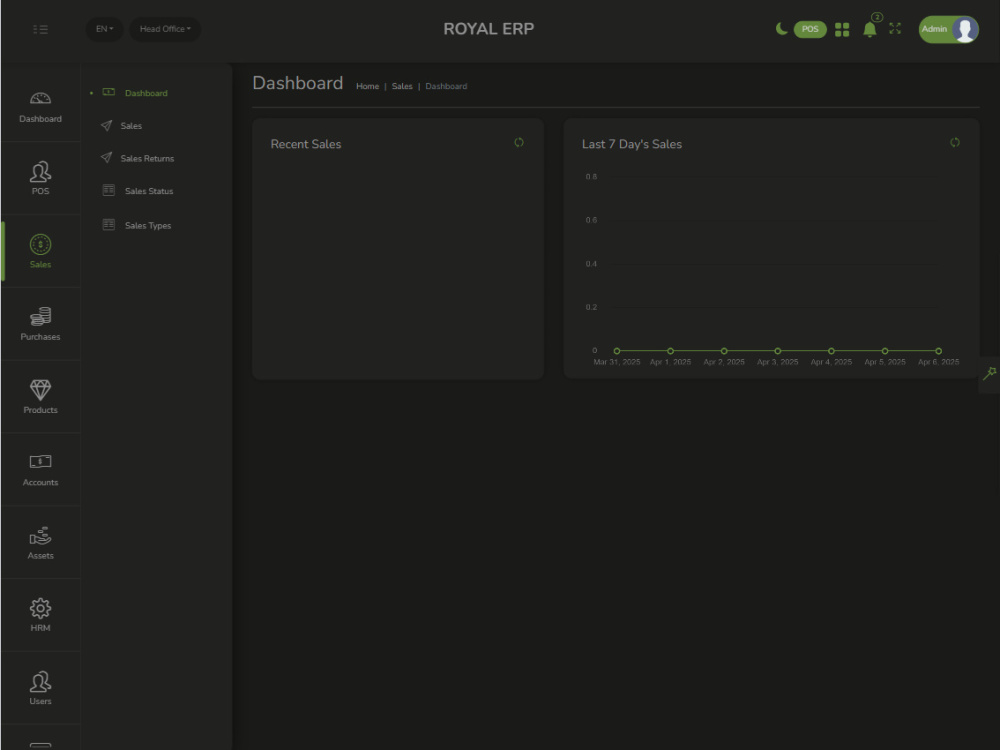The image size is (1000, 750).
Task: Toggle the sidebar hamburger menu icon
Action: (40, 29)
